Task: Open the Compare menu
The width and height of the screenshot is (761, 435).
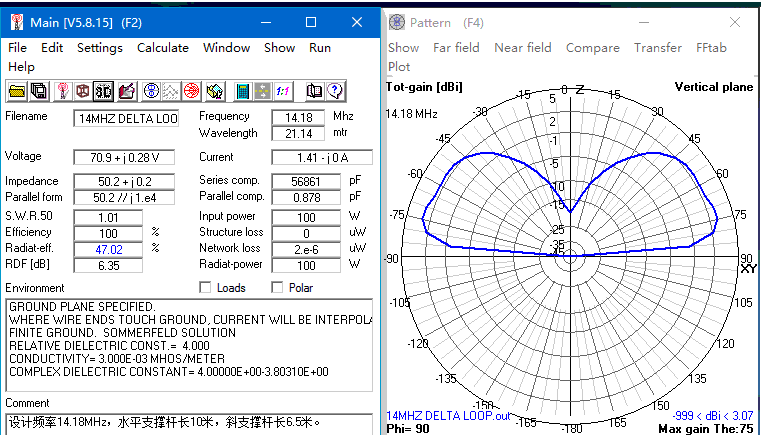Action: [593, 48]
